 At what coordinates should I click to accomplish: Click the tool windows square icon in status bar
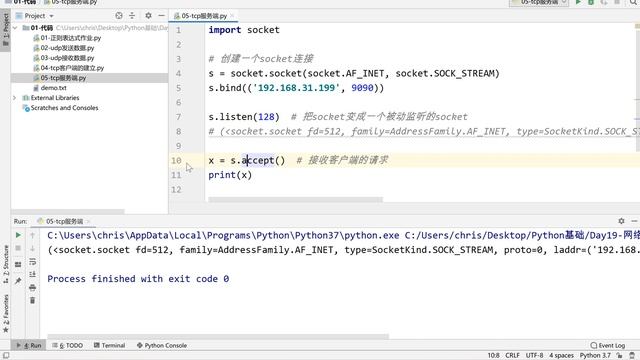click(x=6, y=356)
